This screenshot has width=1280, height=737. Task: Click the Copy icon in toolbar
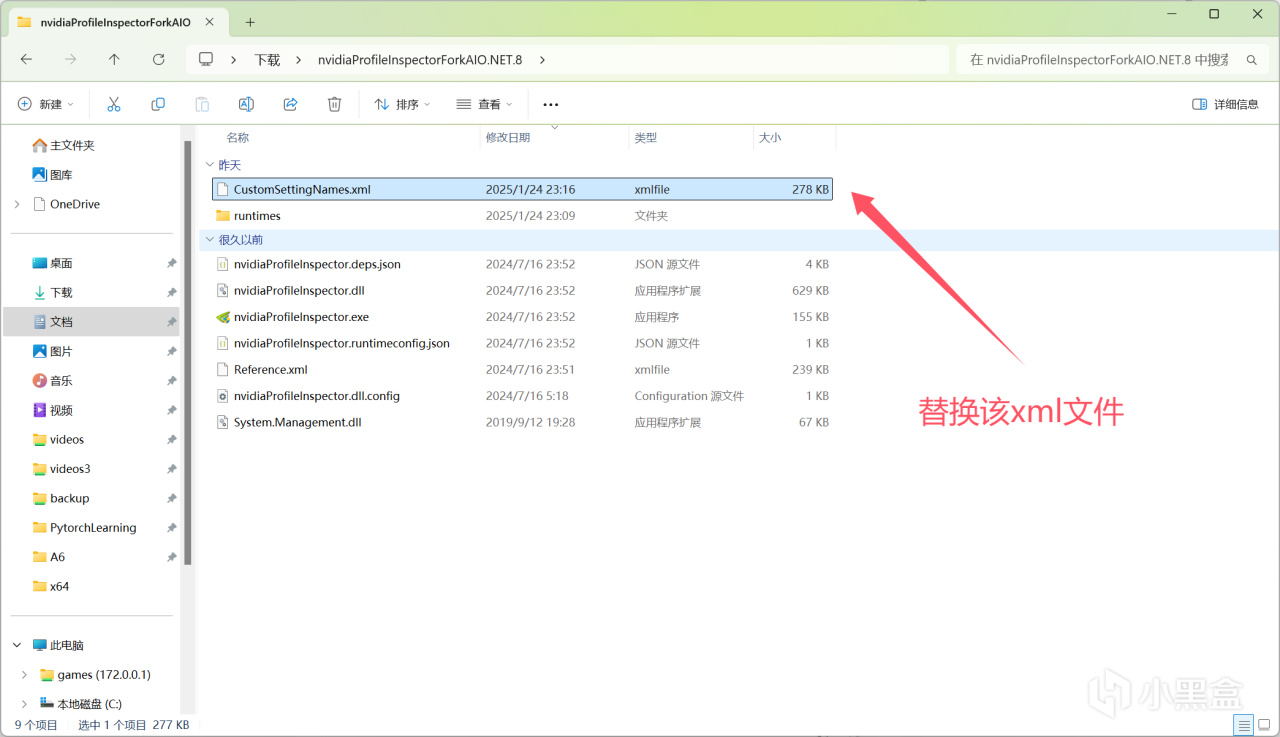point(158,104)
